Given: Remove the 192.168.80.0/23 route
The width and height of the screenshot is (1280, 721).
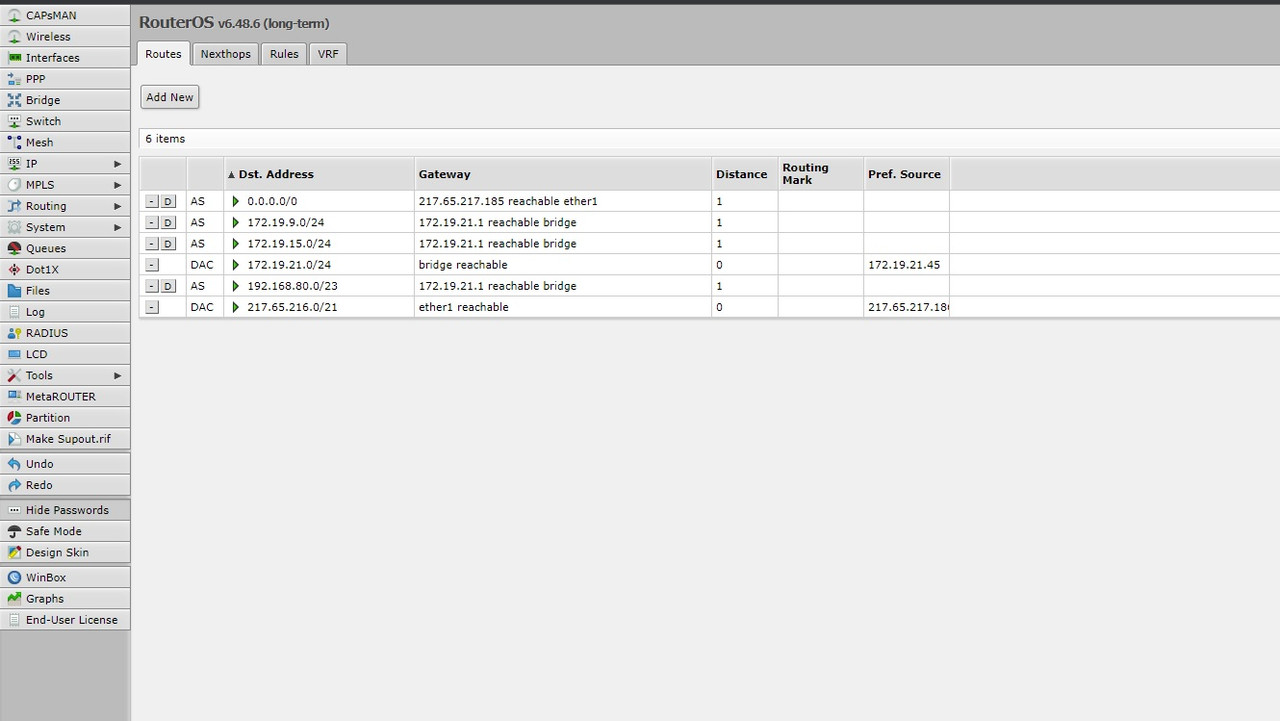Looking at the screenshot, I should point(151,286).
